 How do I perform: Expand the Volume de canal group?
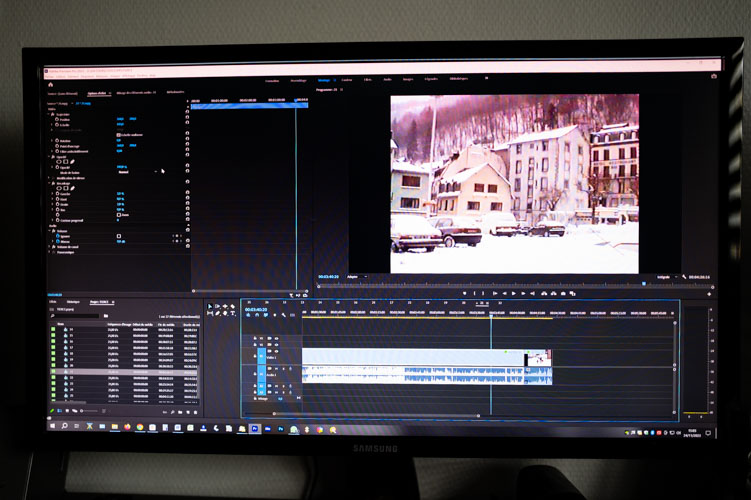point(48,247)
